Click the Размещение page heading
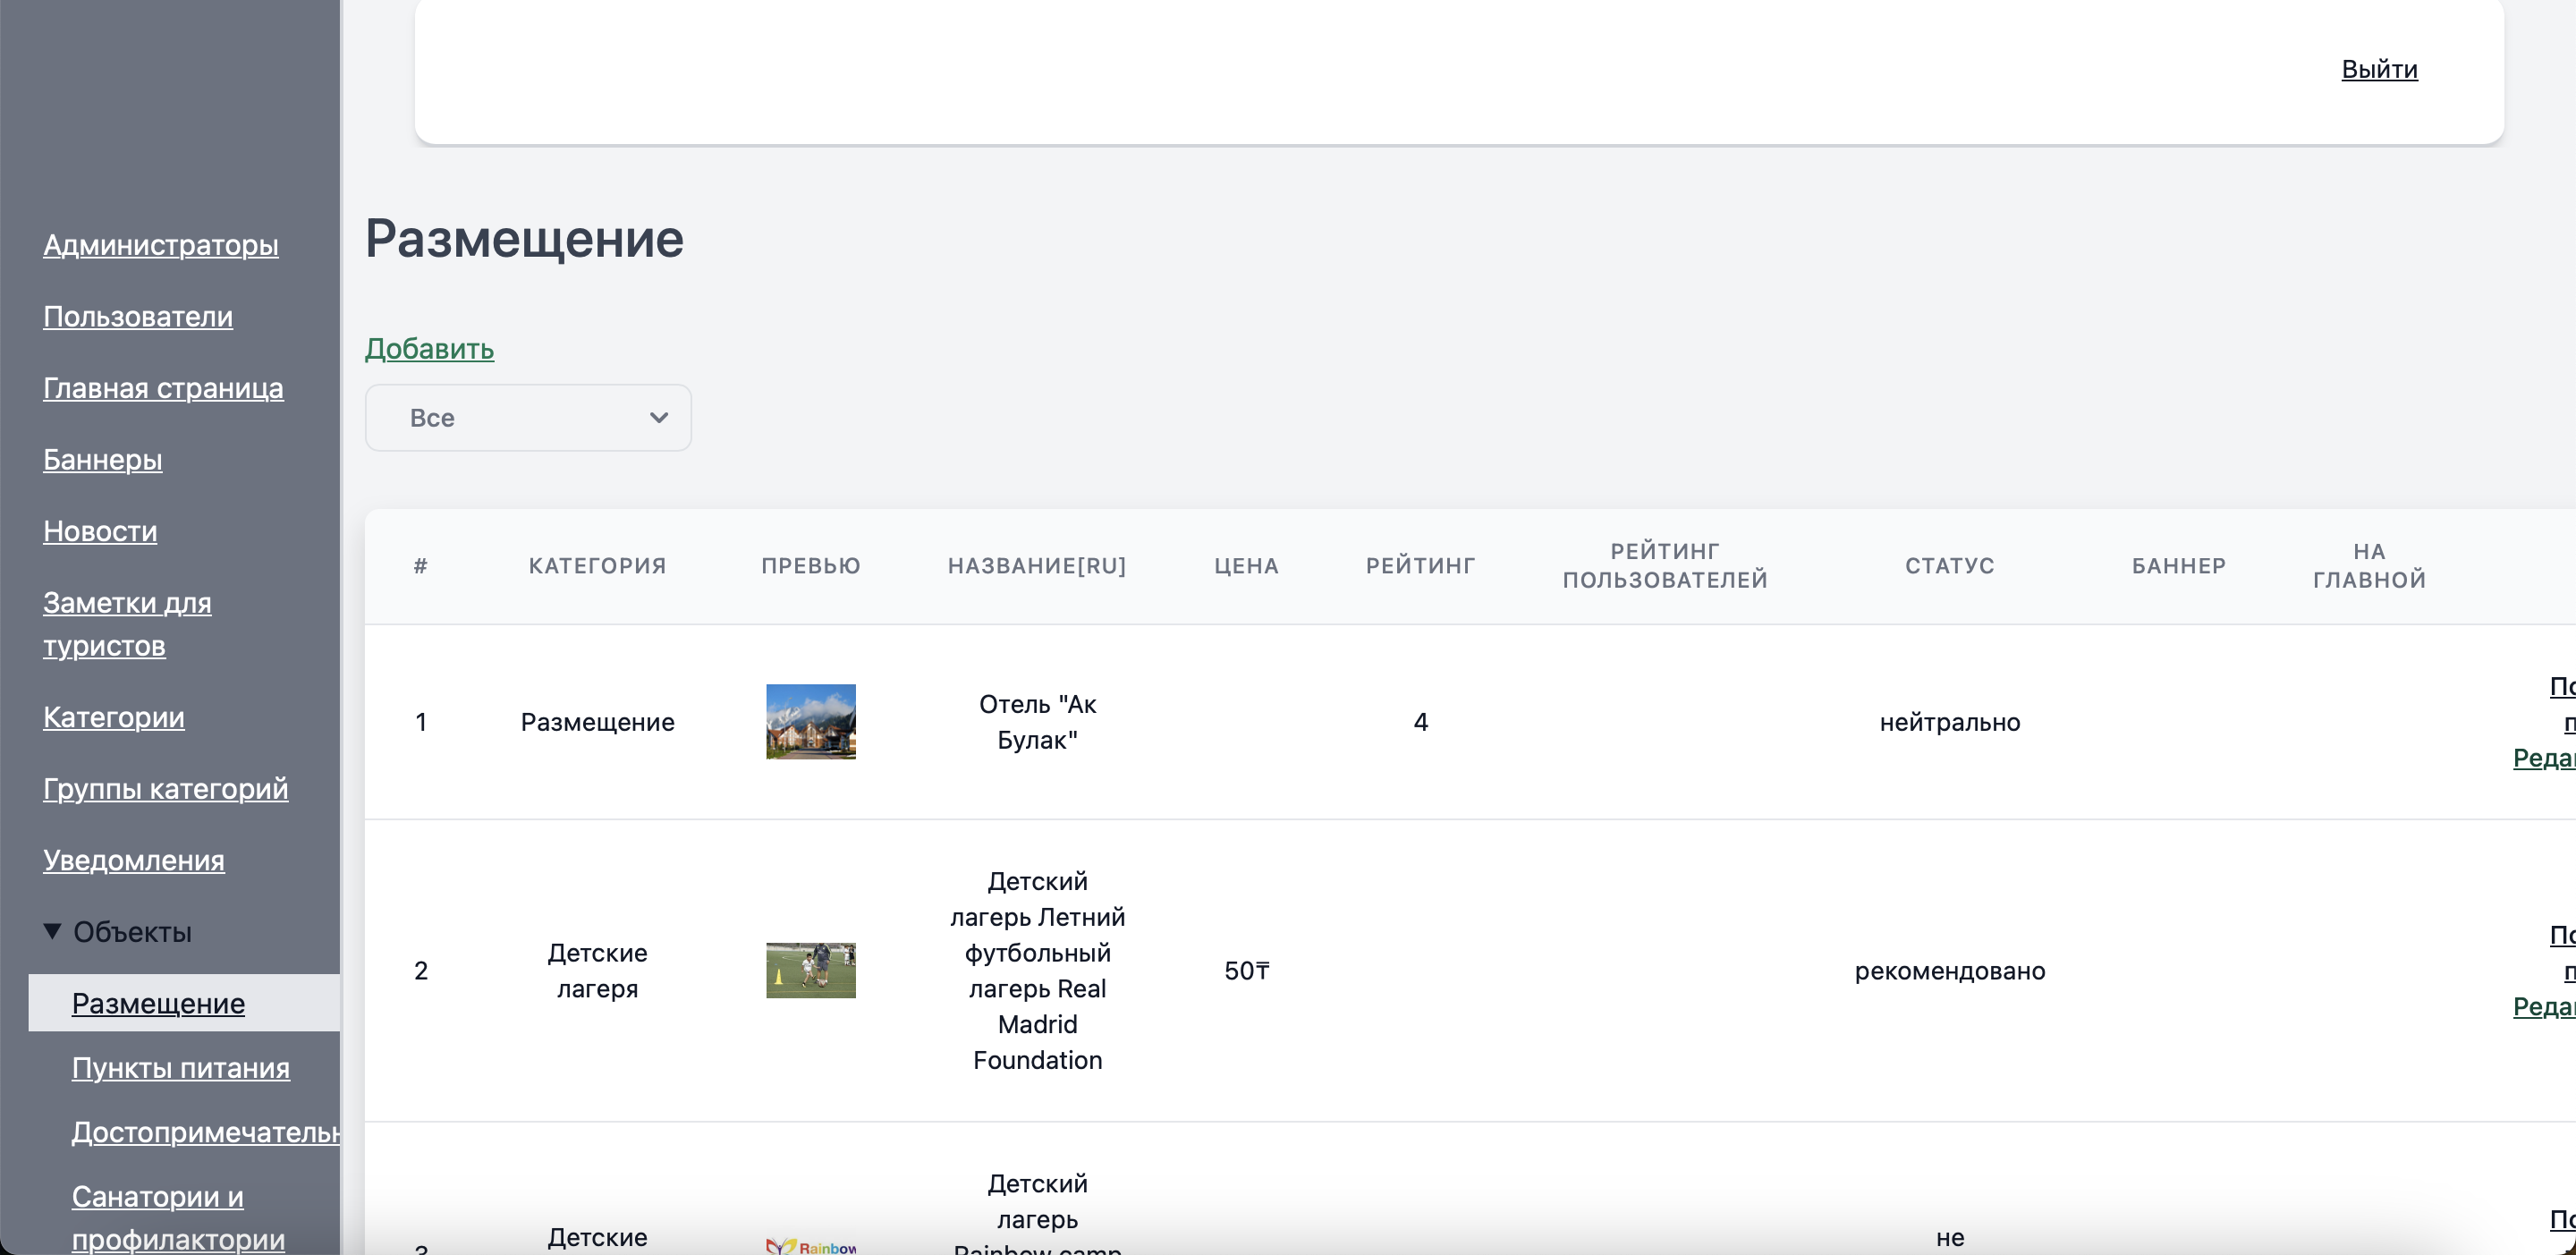 [524, 239]
